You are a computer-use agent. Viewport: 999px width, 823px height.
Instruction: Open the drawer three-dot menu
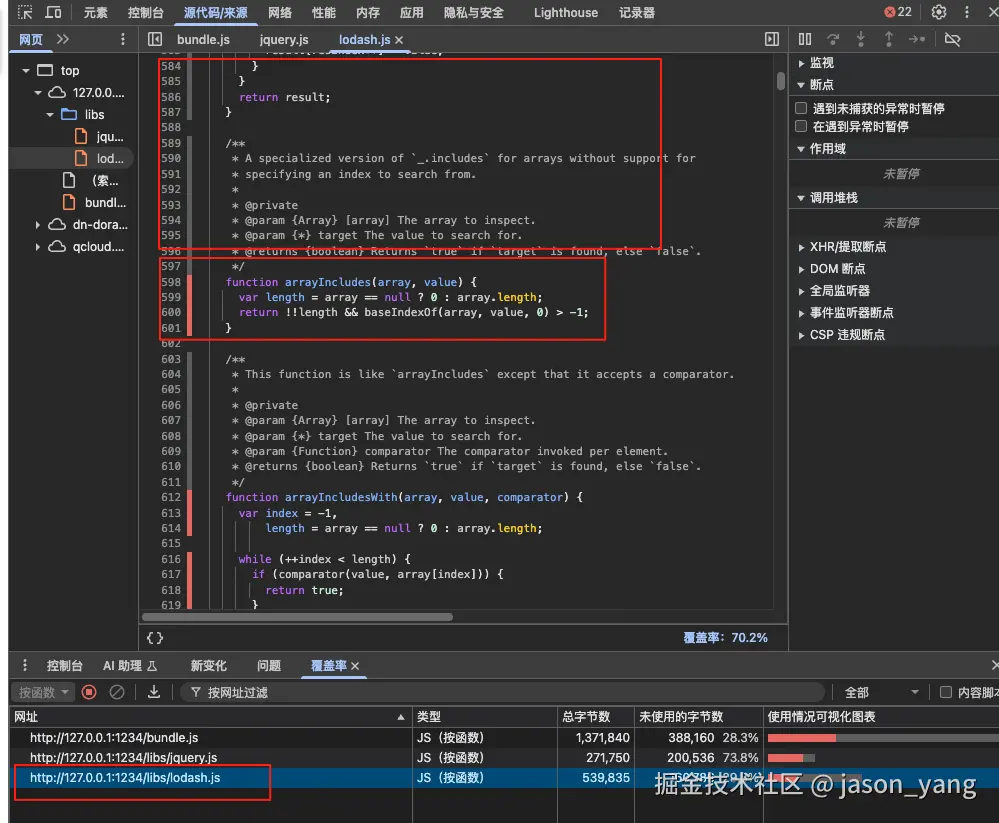click(25, 666)
